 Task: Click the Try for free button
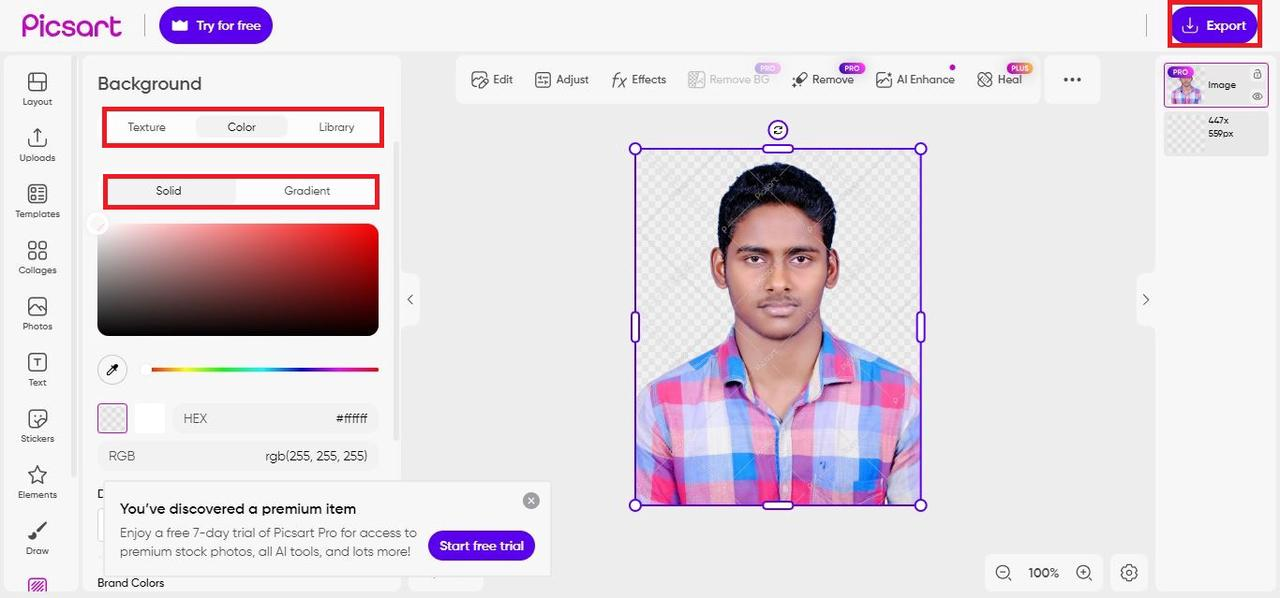tap(216, 26)
